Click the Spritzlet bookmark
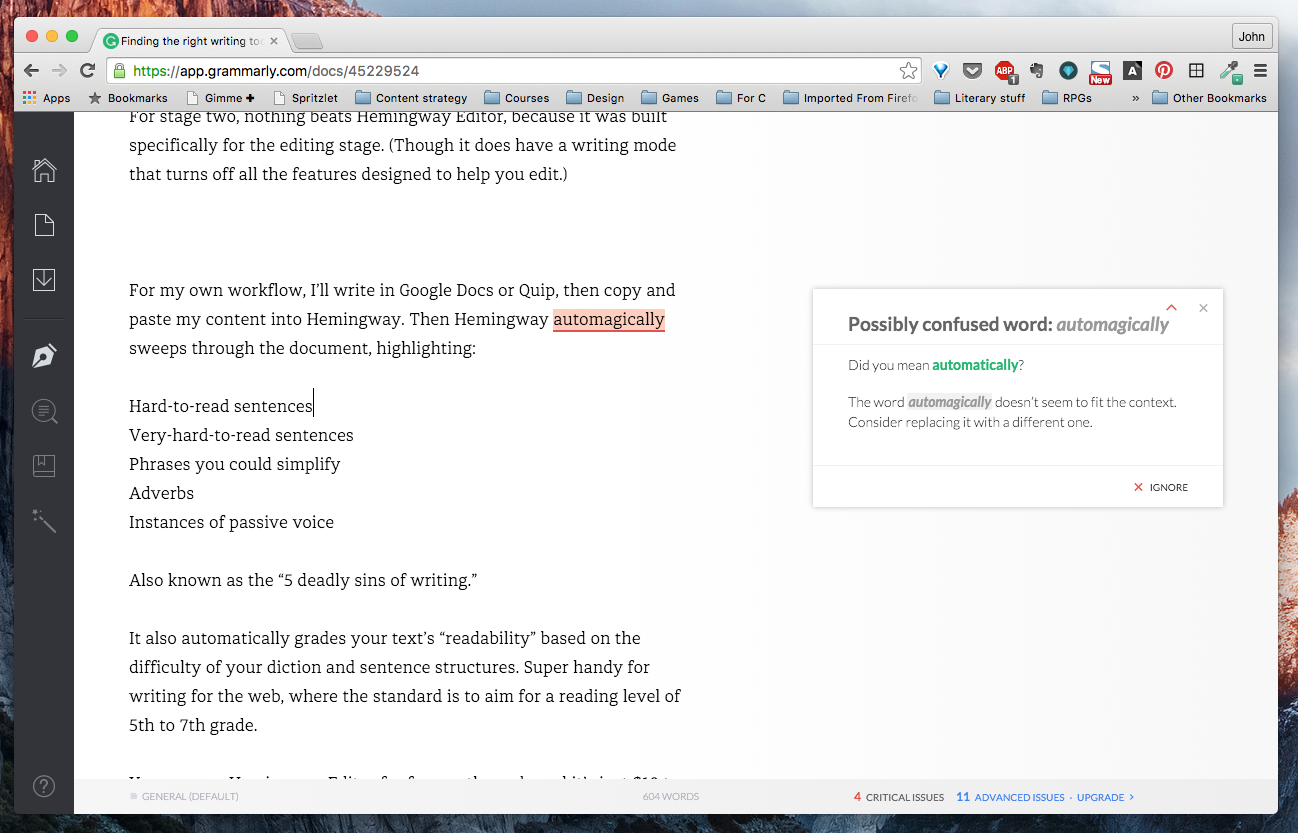The height and width of the screenshot is (833, 1298). pos(304,98)
